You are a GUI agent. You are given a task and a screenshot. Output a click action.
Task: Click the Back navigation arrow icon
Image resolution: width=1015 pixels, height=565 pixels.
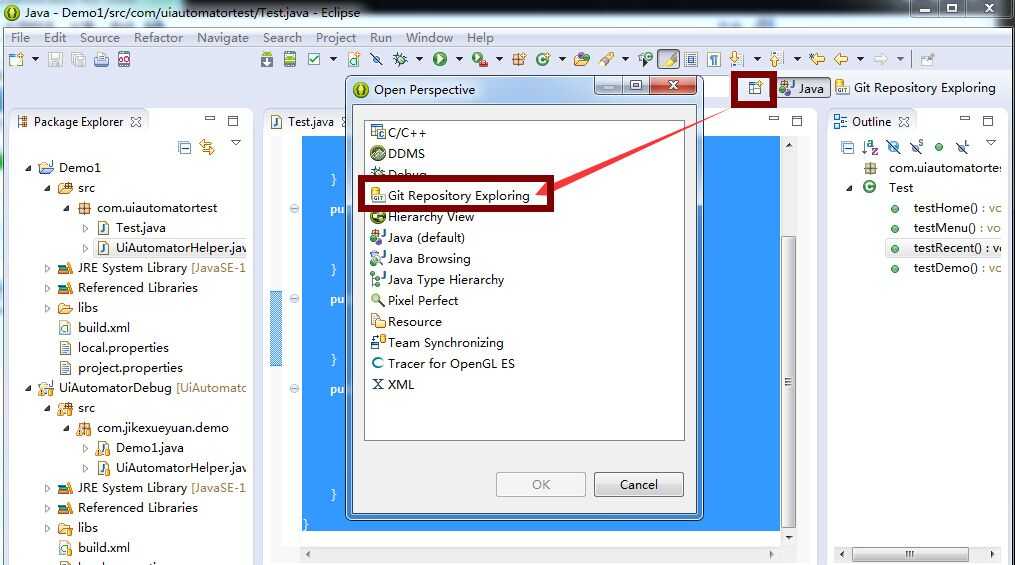pyautogui.click(x=841, y=60)
